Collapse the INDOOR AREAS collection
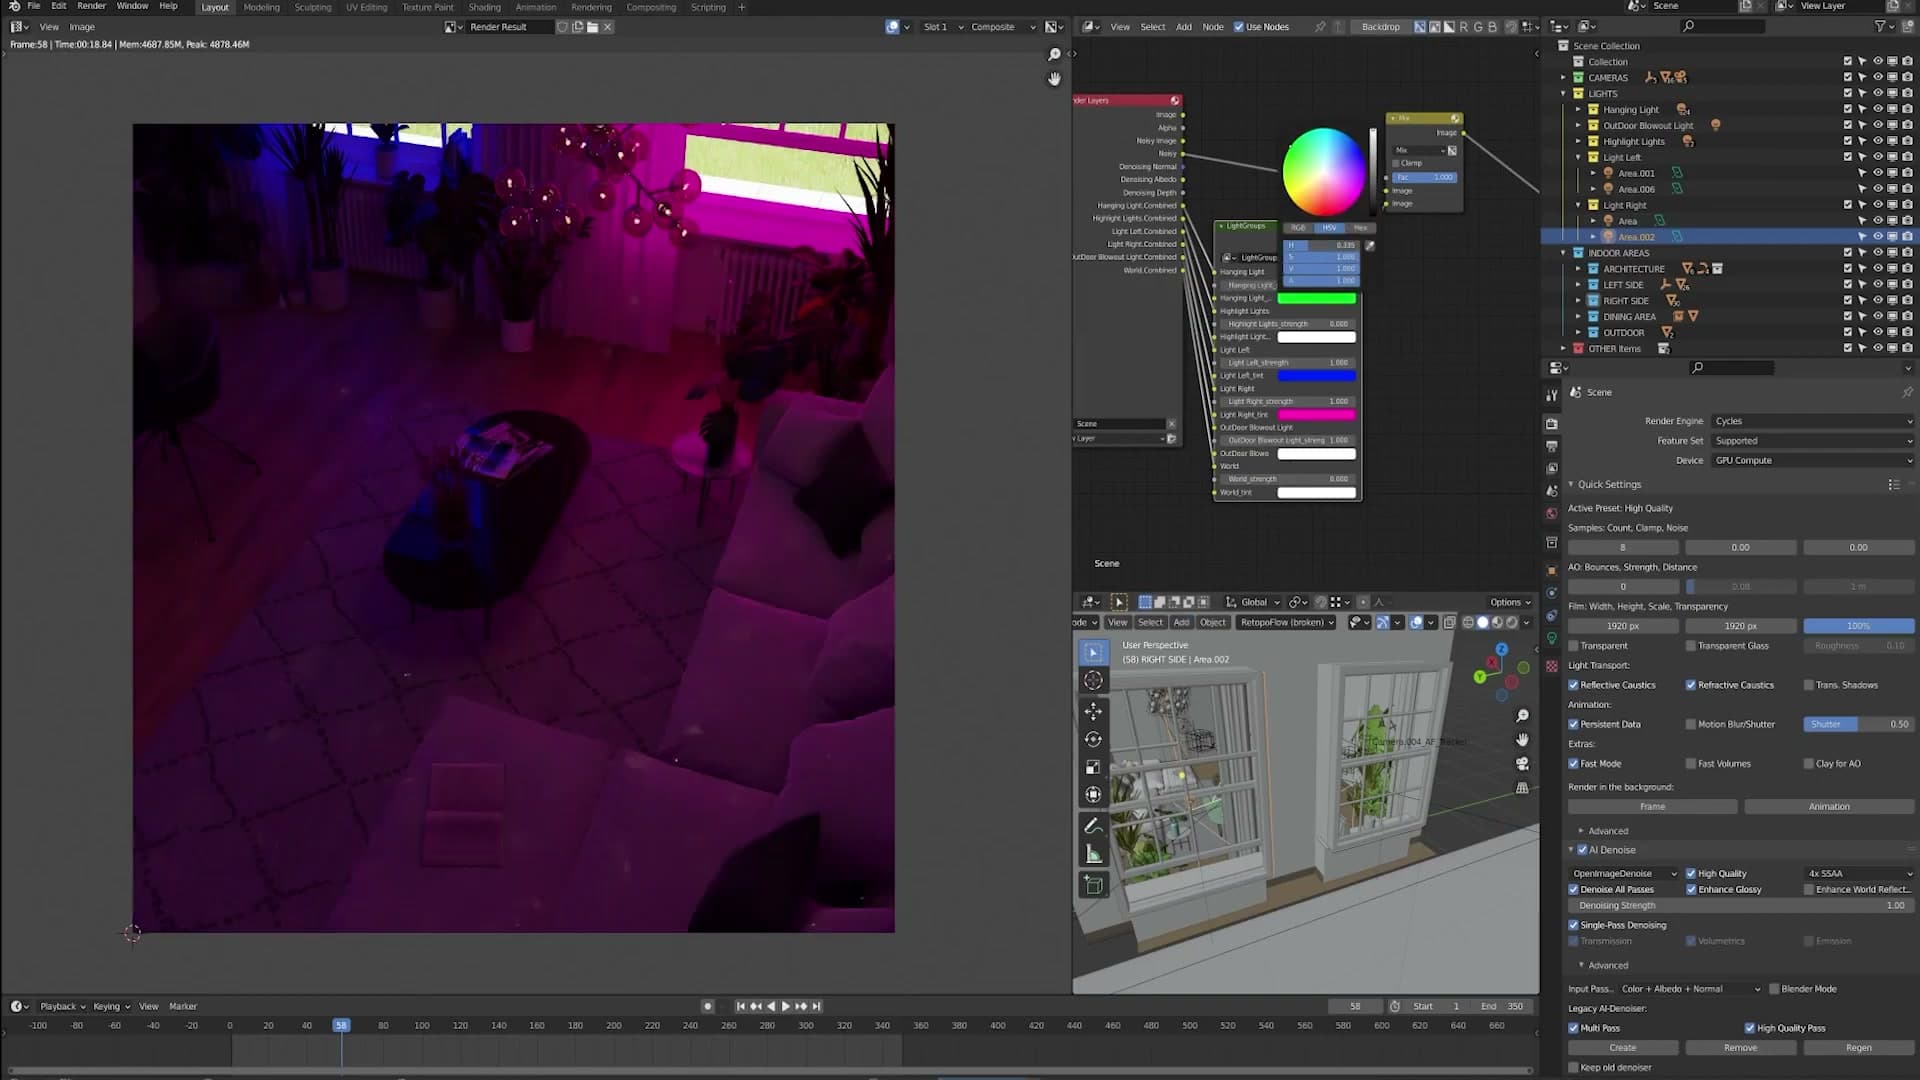This screenshot has width=1920, height=1080. point(1564,253)
